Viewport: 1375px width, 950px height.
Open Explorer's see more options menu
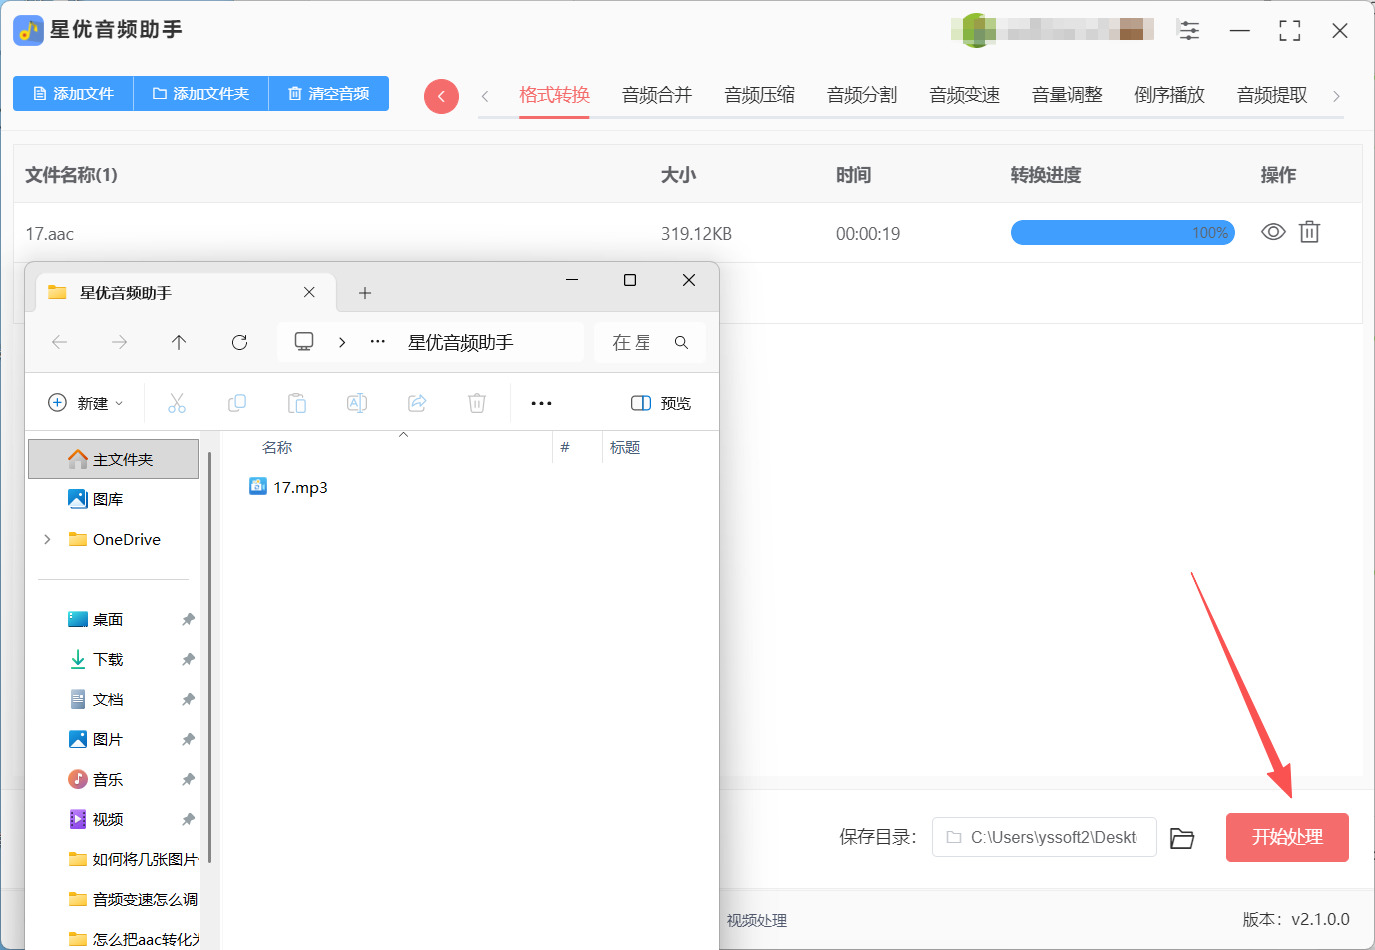(x=541, y=403)
